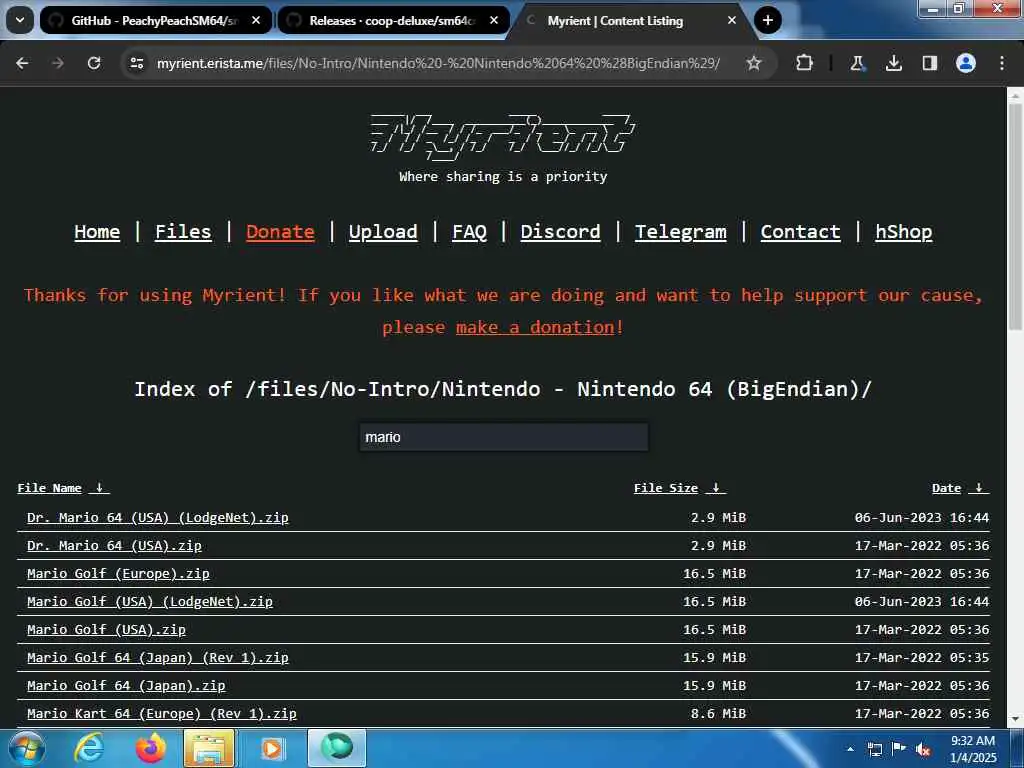Image resolution: width=1024 pixels, height=768 pixels.
Task: Open the extensions puzzle icon
Action: click(x=805, y=63)
